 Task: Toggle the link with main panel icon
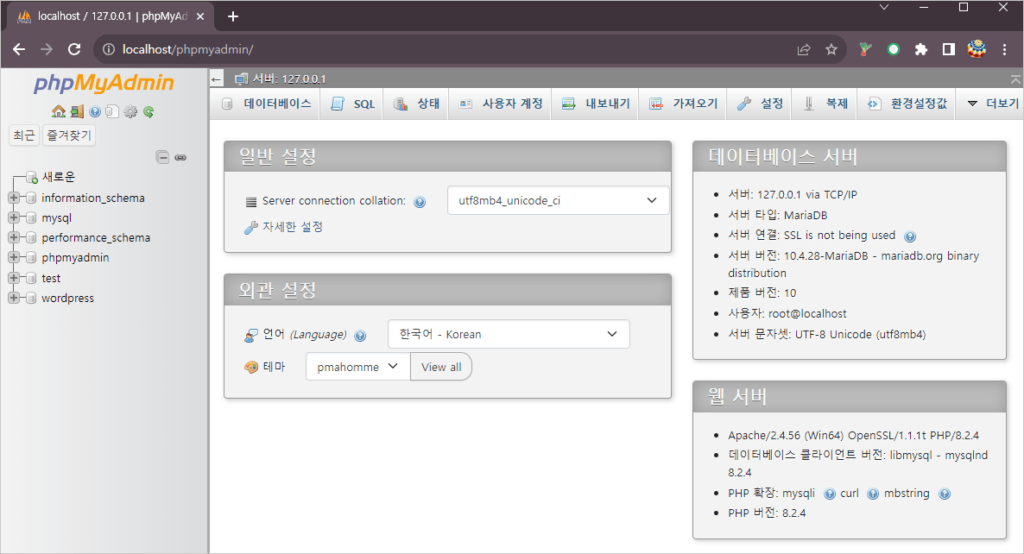point(180,157)
